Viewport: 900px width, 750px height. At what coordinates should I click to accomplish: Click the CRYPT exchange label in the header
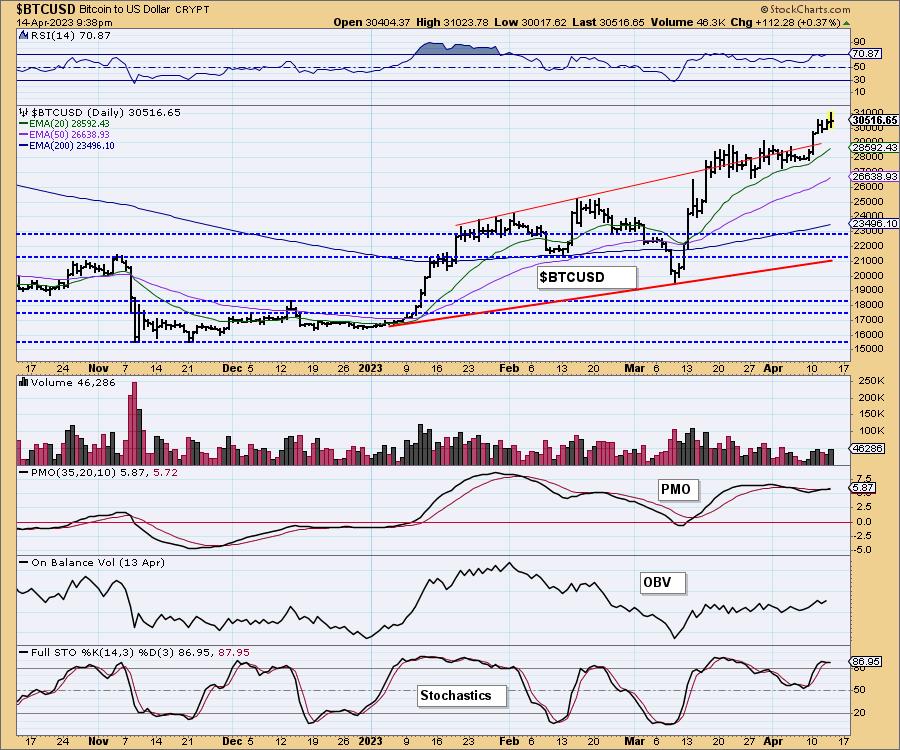(194, 10)
